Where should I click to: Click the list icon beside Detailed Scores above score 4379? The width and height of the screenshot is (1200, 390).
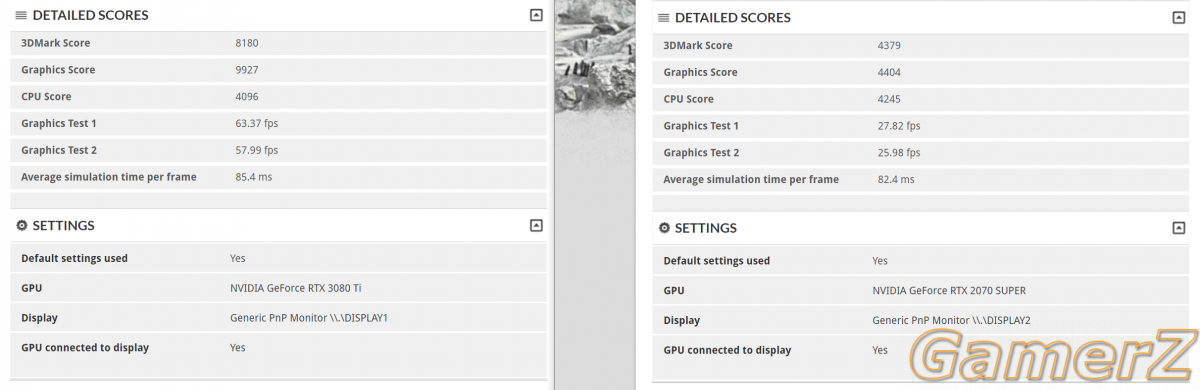pyautogui.click(x=664, y=18)
